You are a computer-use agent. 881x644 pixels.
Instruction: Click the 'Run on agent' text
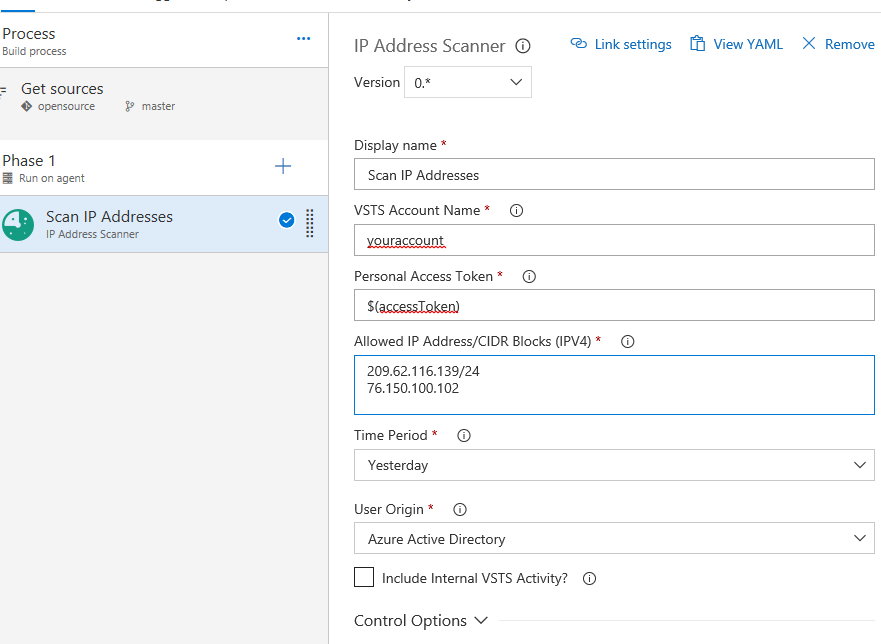(x=52, y=178)
